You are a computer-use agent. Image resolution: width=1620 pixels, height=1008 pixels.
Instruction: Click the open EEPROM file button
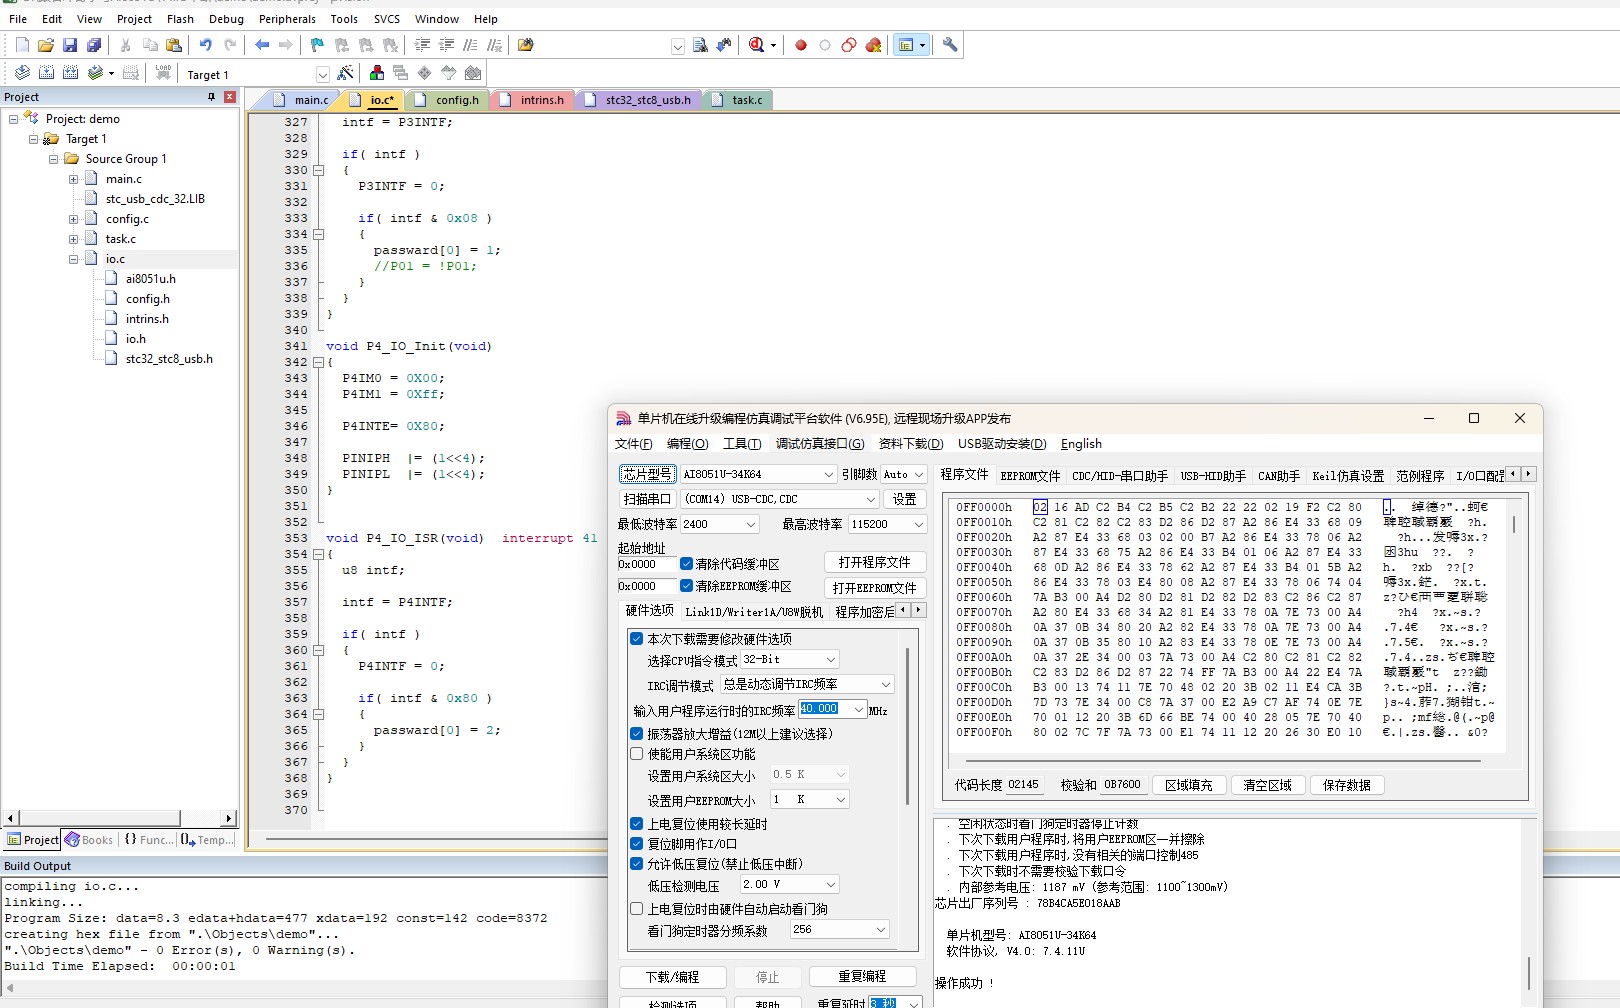coord(874,588)
